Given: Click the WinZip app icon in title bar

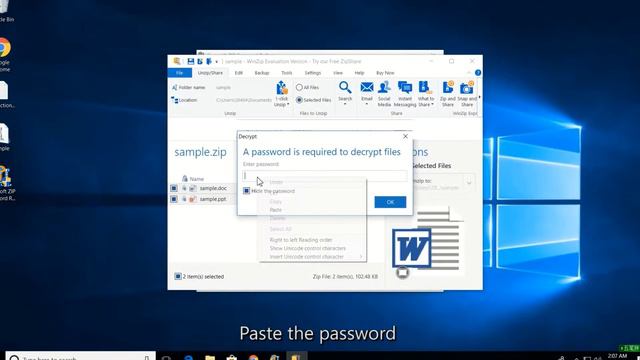Looking at the screenshot, I should pos(177,61).
